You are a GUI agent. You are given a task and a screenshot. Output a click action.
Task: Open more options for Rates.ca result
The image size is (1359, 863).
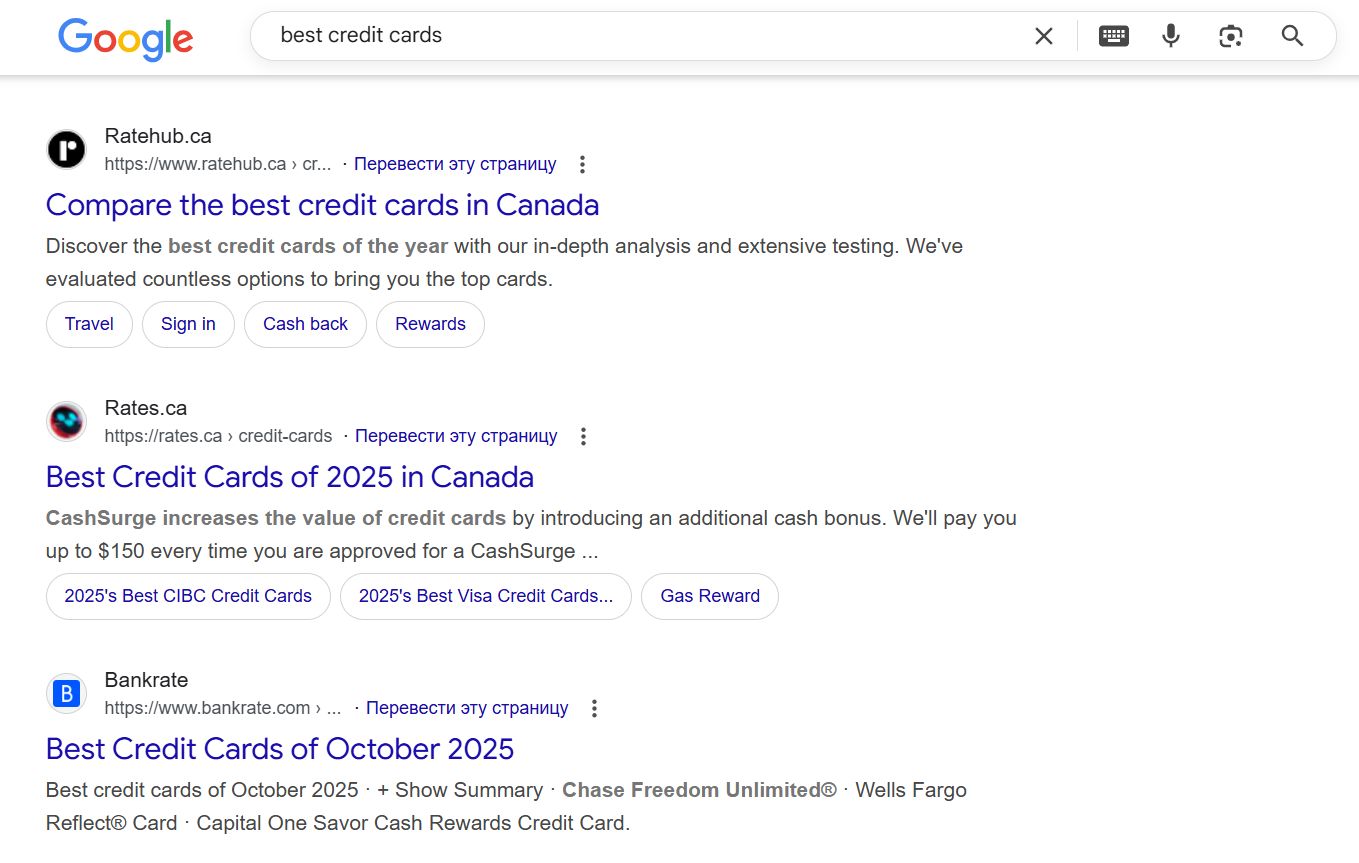tap(583, 436)
